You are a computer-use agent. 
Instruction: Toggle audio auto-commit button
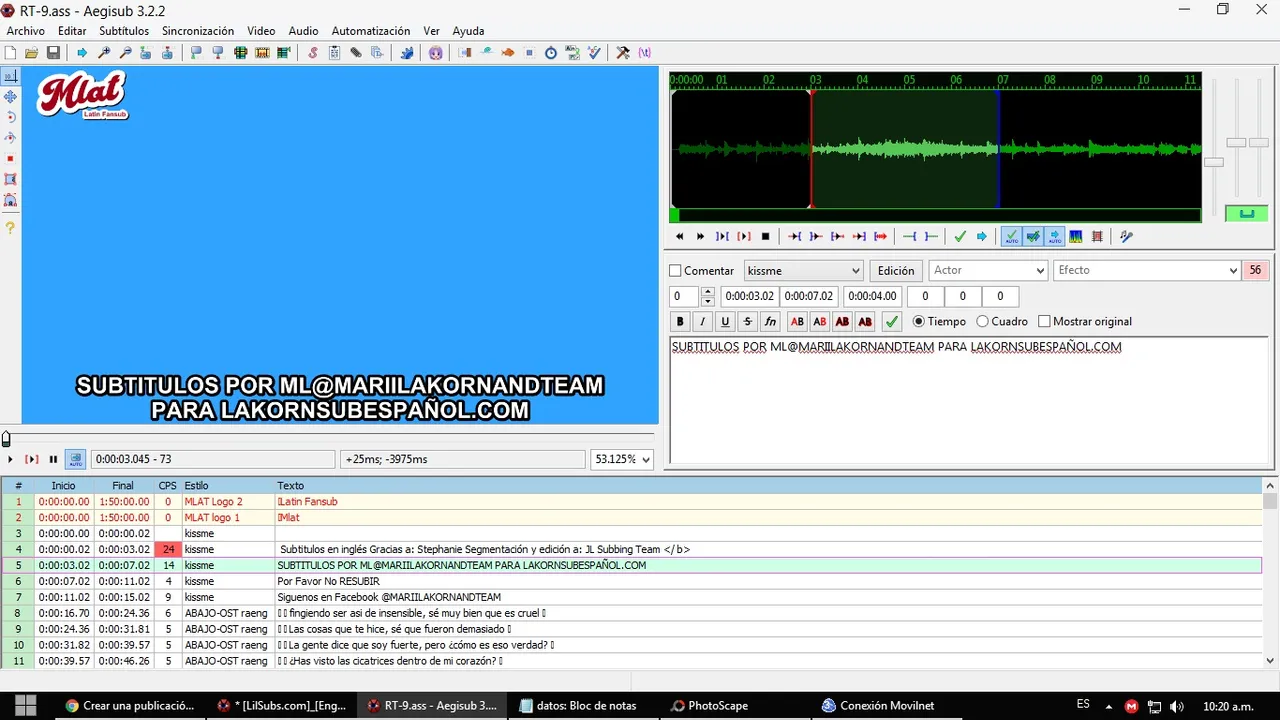(1010, 237)
